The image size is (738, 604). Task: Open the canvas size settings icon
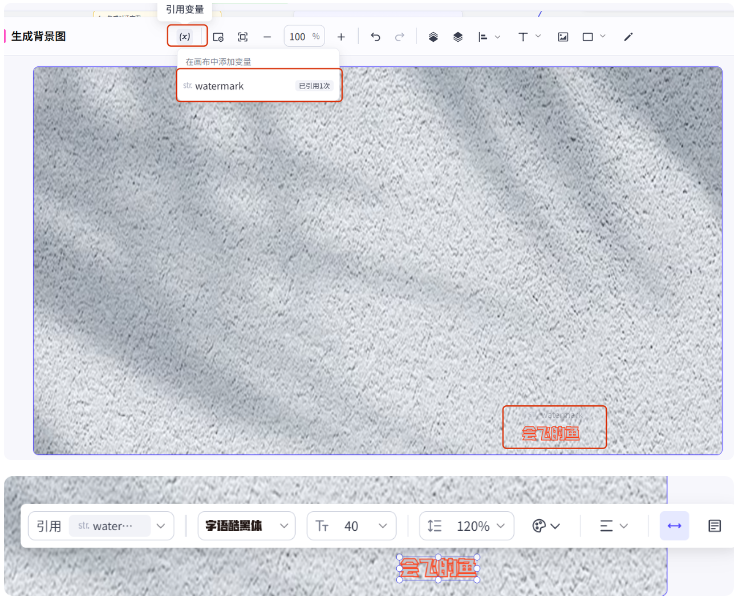point(218,37)
